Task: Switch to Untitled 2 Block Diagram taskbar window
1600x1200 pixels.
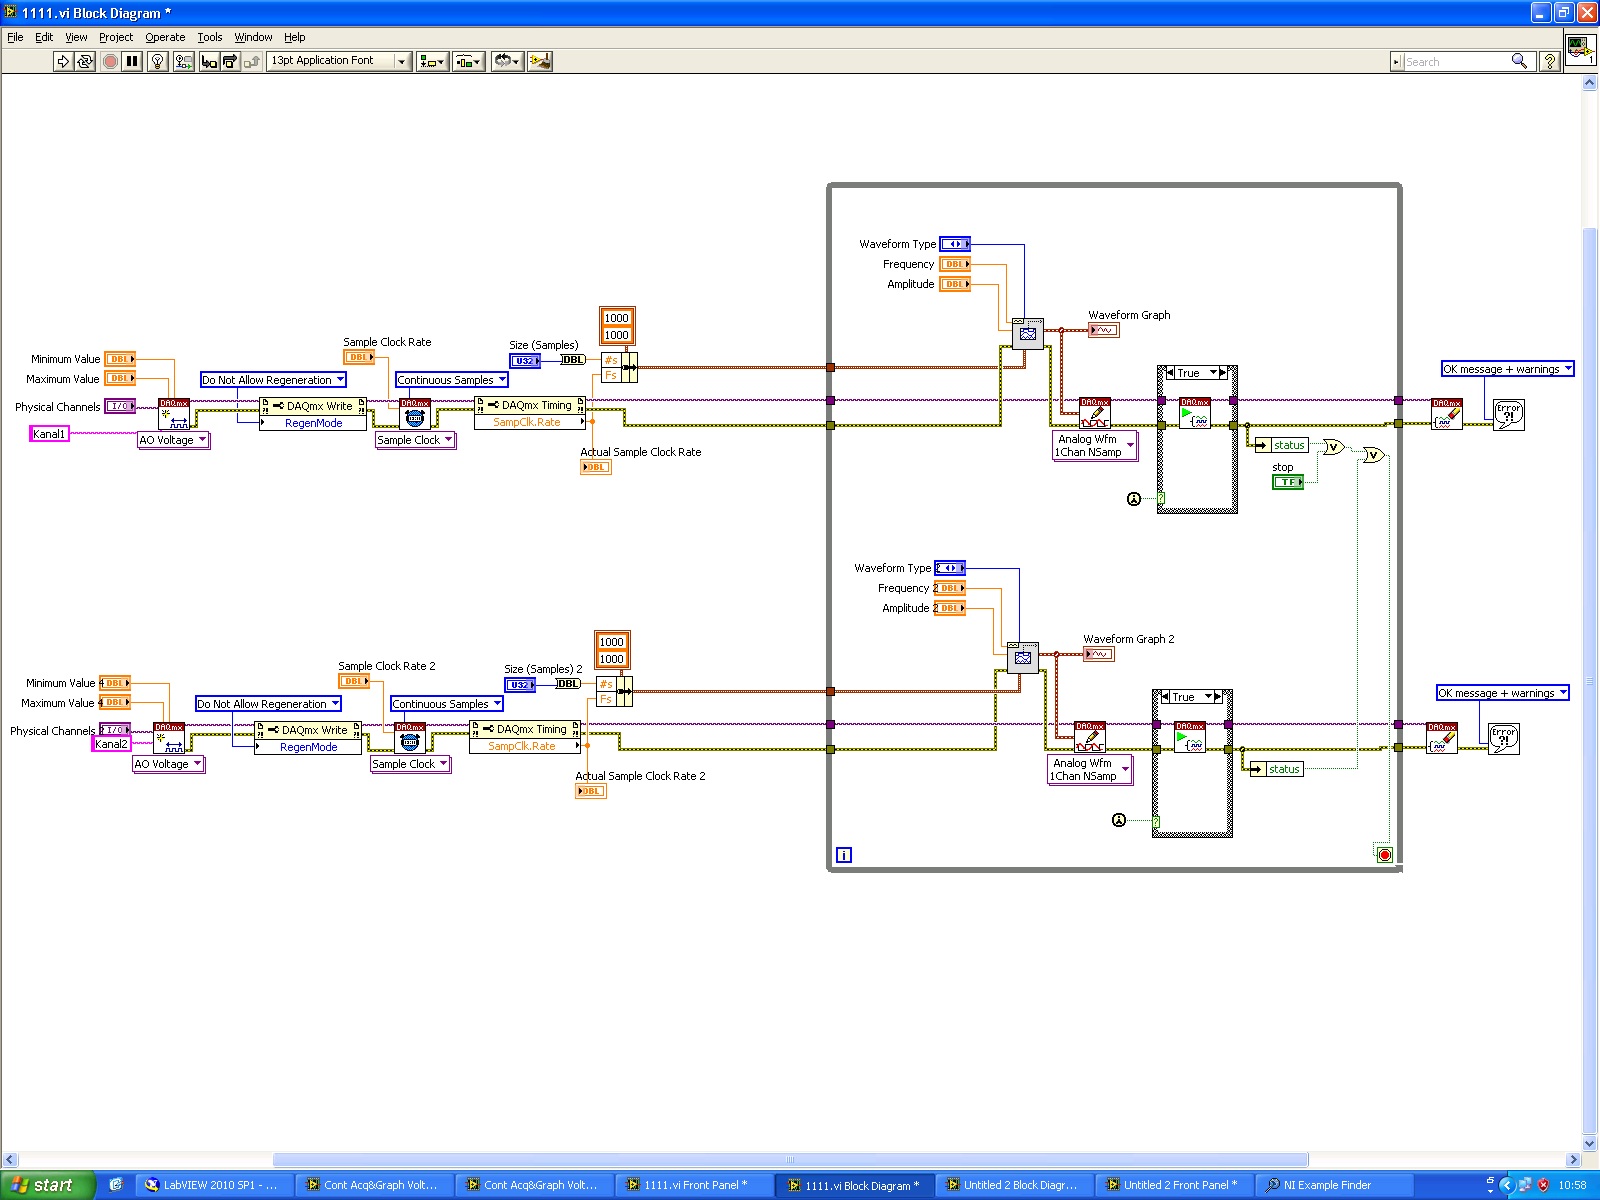Action: click(x=1014, y=1185)
